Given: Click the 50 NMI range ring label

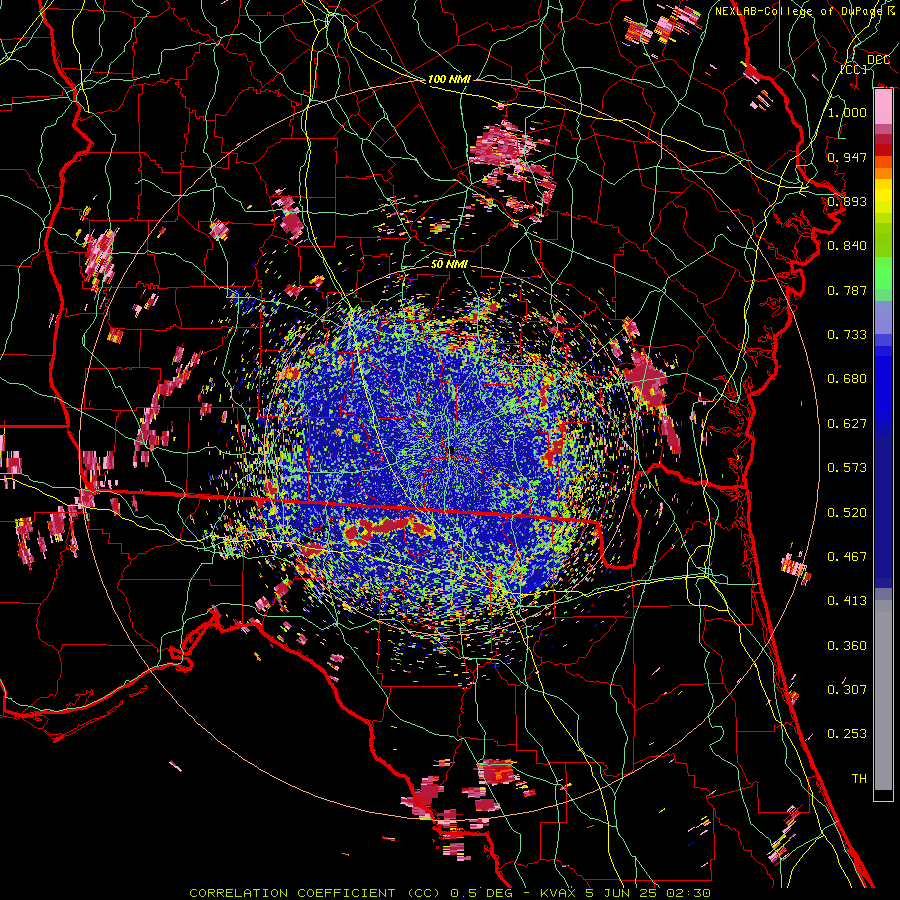Looking at the screenshot, I should click(x=449, y=264).
